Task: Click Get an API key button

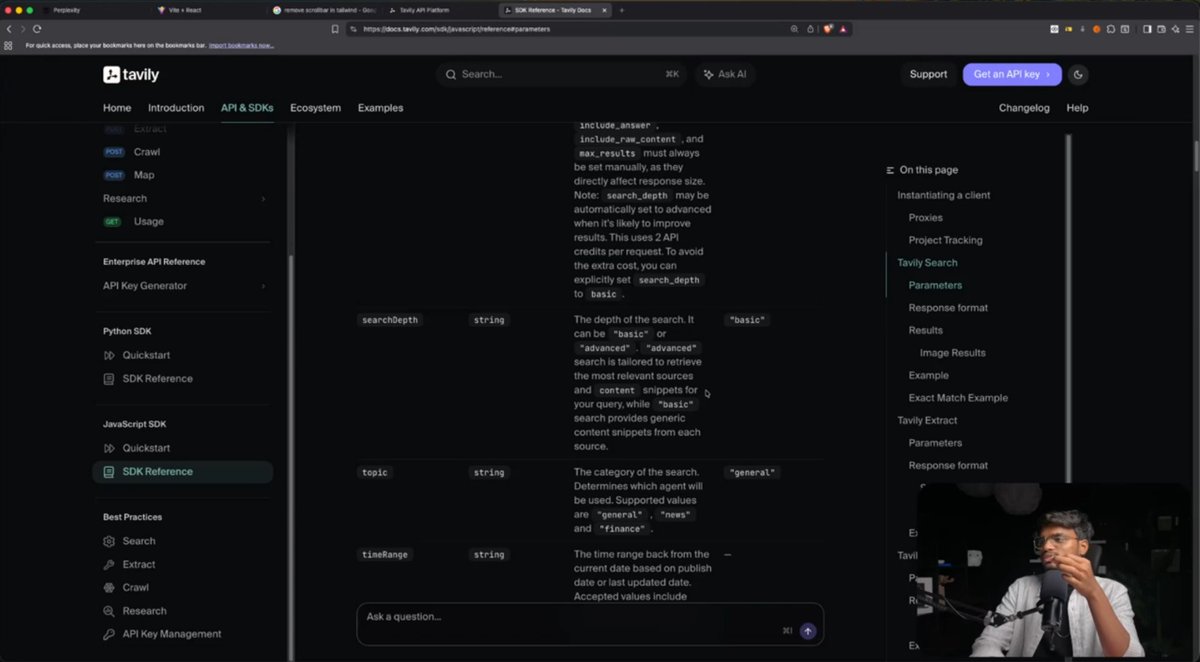Action: pyautogui.click(x=1012, y=74)
